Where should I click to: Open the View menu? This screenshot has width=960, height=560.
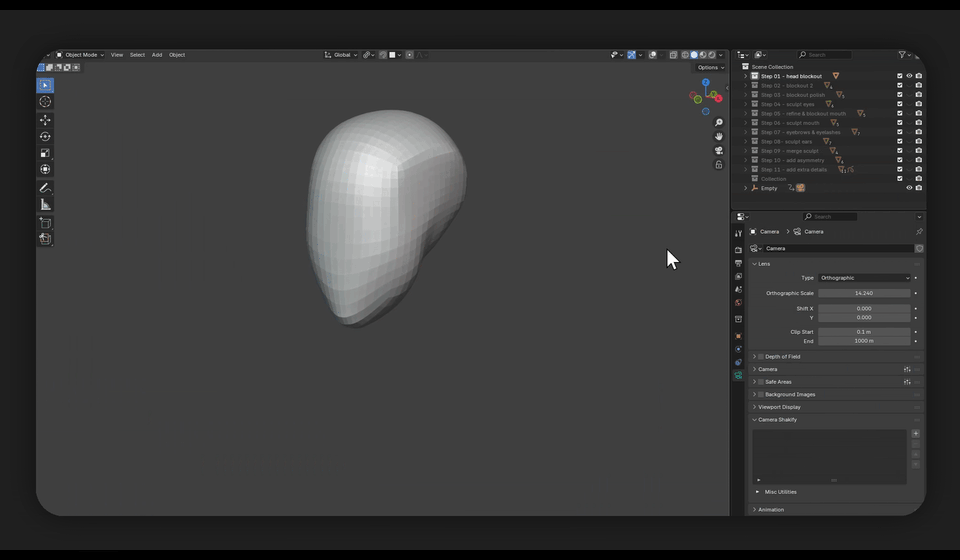click(x=117, y=55)
